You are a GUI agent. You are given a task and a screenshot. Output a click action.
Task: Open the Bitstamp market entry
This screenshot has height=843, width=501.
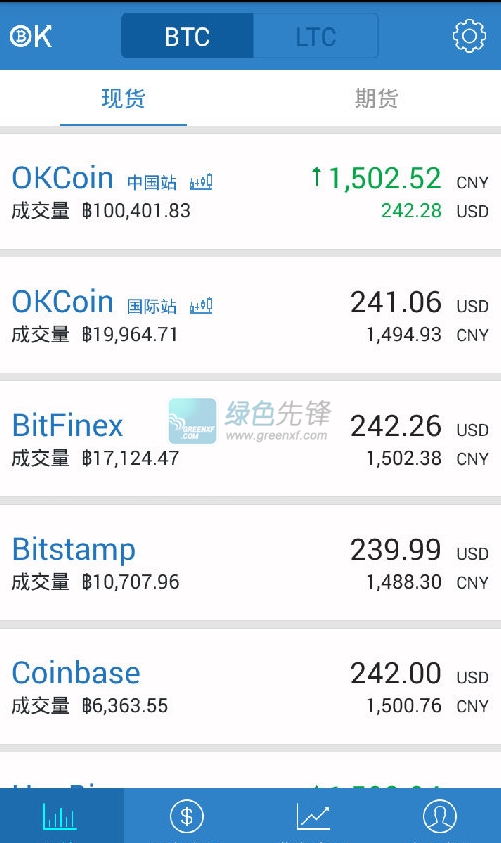[250, 562]
